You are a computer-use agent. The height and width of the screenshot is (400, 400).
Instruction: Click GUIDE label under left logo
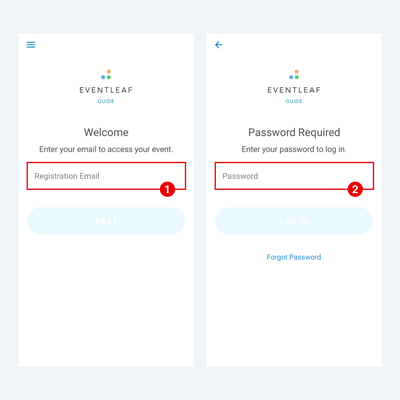(x=106, y=101)
